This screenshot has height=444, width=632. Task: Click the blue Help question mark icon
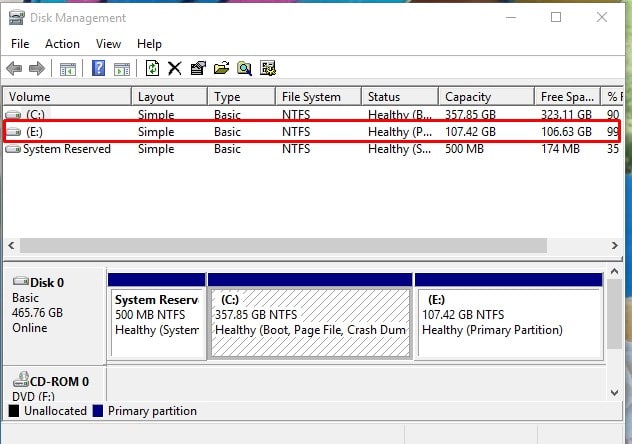coord(99,68)
